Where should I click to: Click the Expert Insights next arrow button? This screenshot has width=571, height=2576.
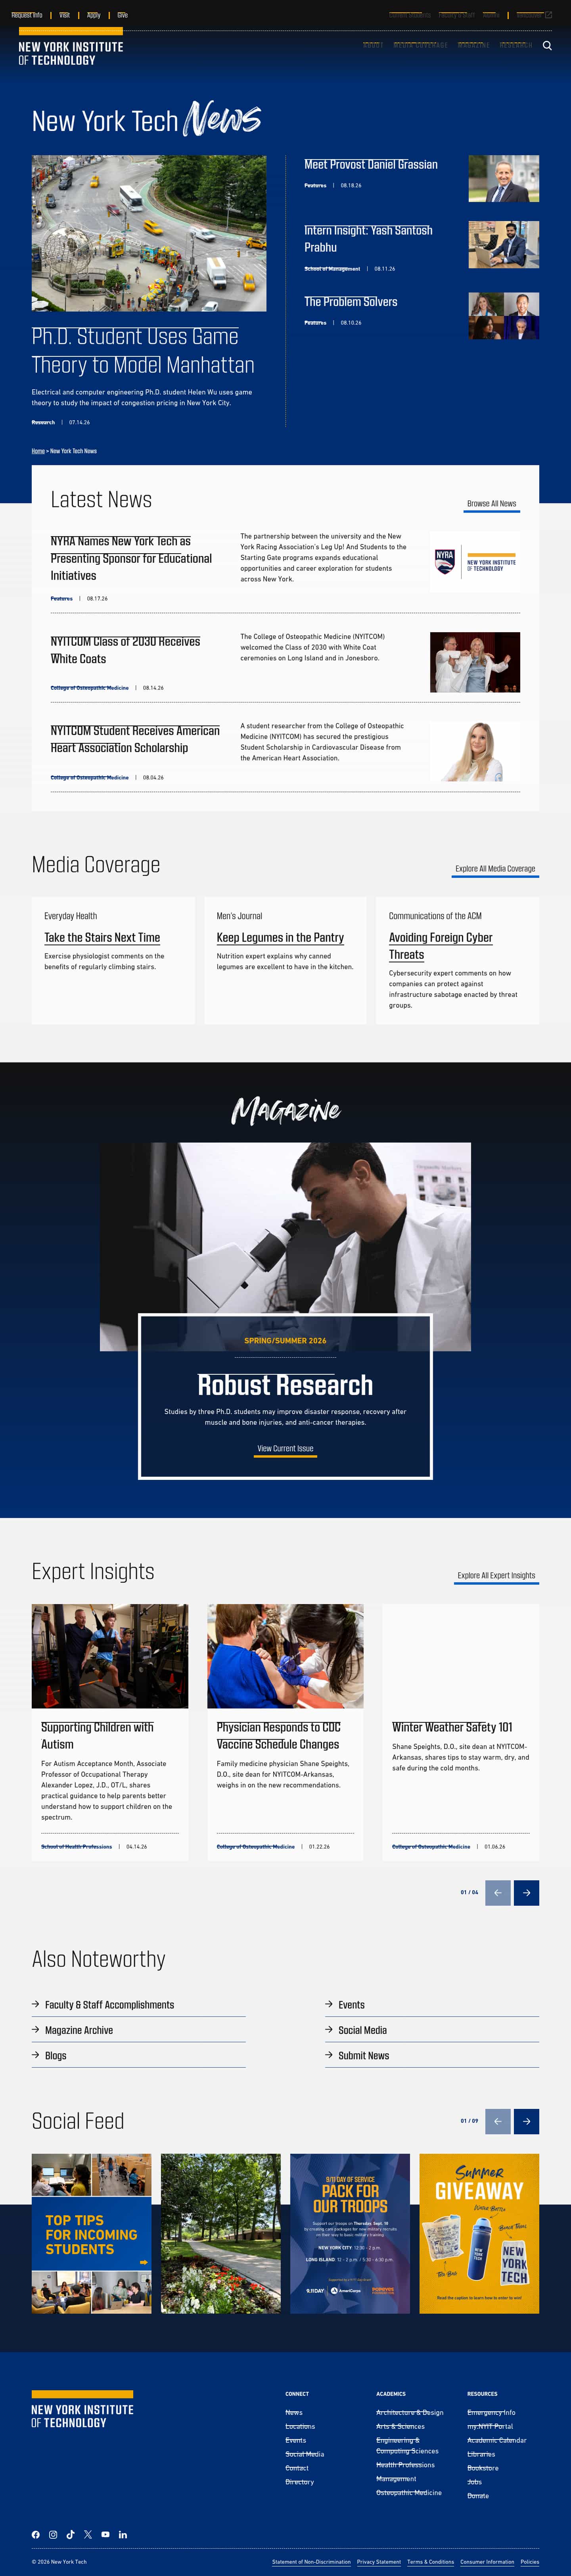pos(526,1892)
